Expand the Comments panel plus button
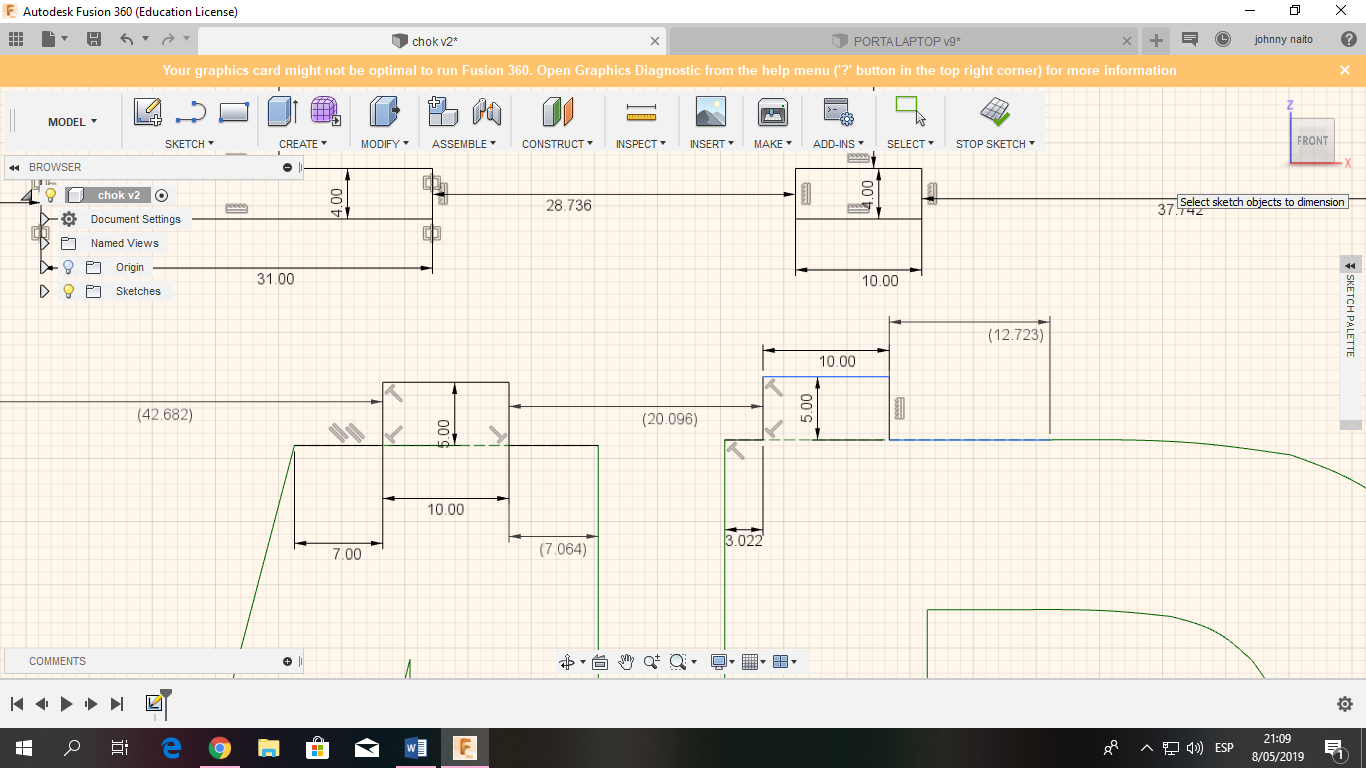Image resolution: width=1366 pixels, height=768 pixels. pyautogui.click(x=287, y=661)
